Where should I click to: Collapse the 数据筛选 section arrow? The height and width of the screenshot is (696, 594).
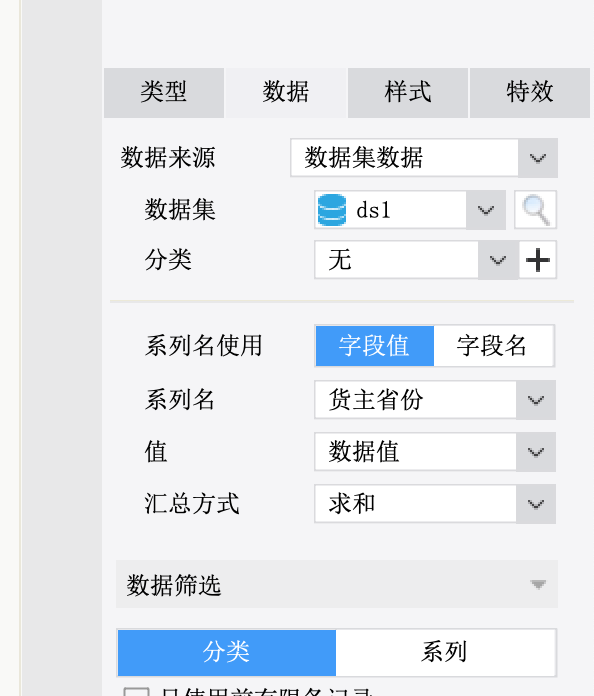538,584
